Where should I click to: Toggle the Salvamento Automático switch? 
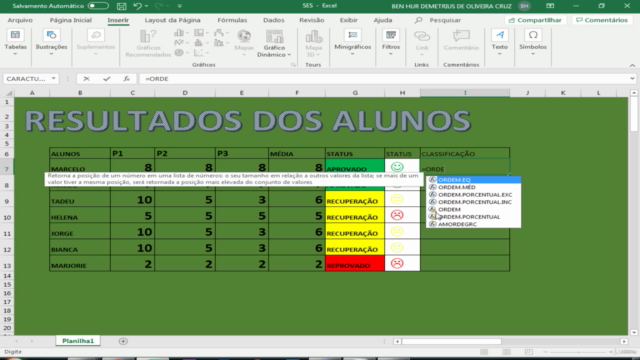[x=98, y=6]
